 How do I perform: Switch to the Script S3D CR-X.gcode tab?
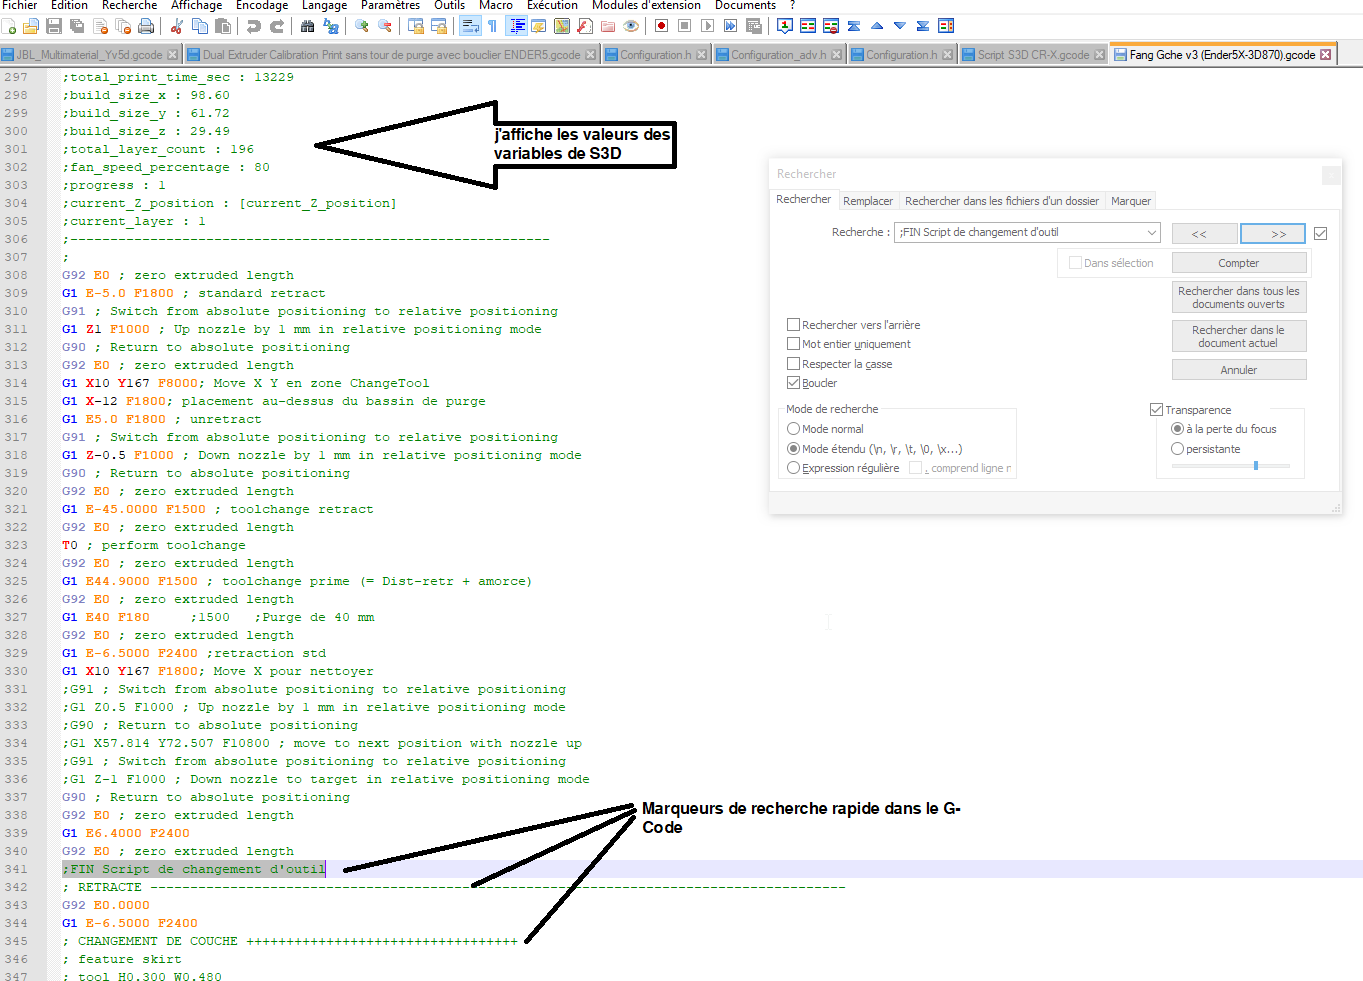pos(1034,55)
